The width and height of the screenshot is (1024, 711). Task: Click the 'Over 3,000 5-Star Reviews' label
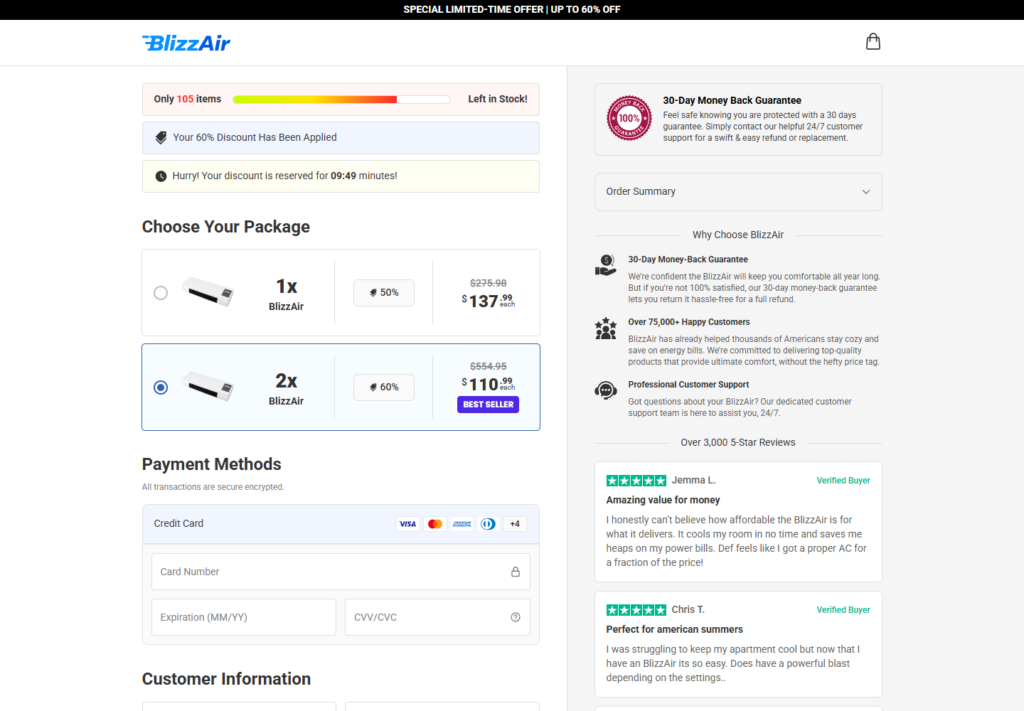point(738,443)
